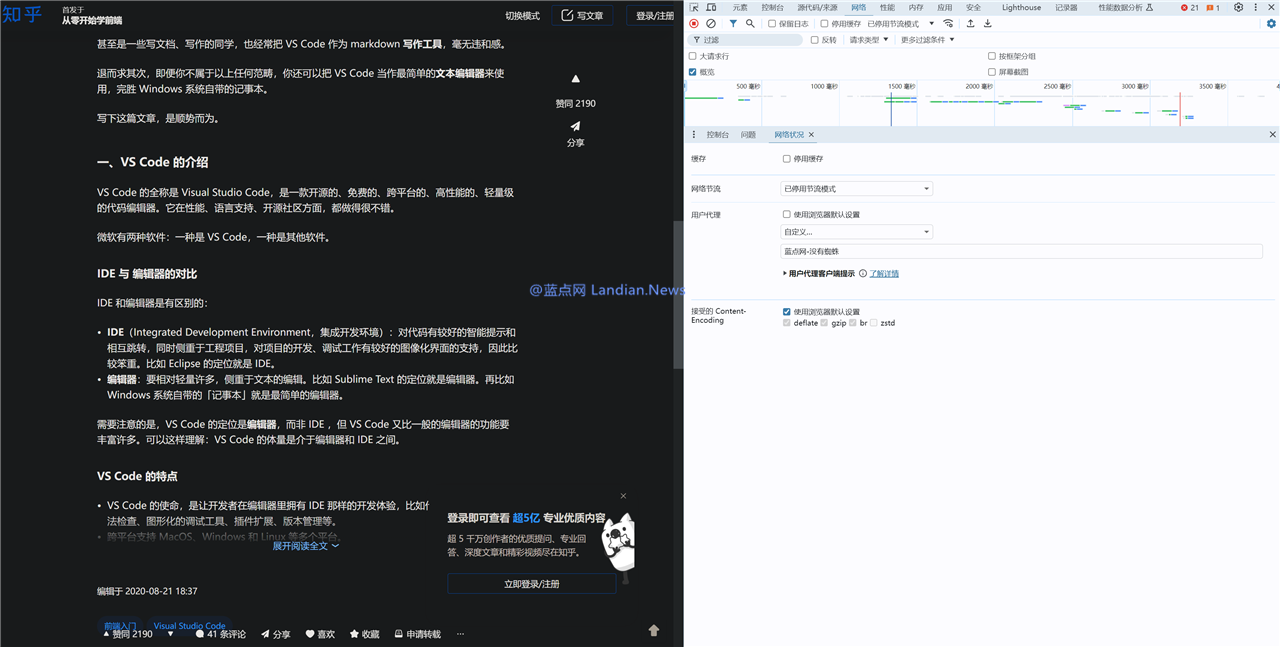The height and width of the screenshot is (647, 1280).
Task: Open the DevTools customize three-dot menu
Action: 1255,7
